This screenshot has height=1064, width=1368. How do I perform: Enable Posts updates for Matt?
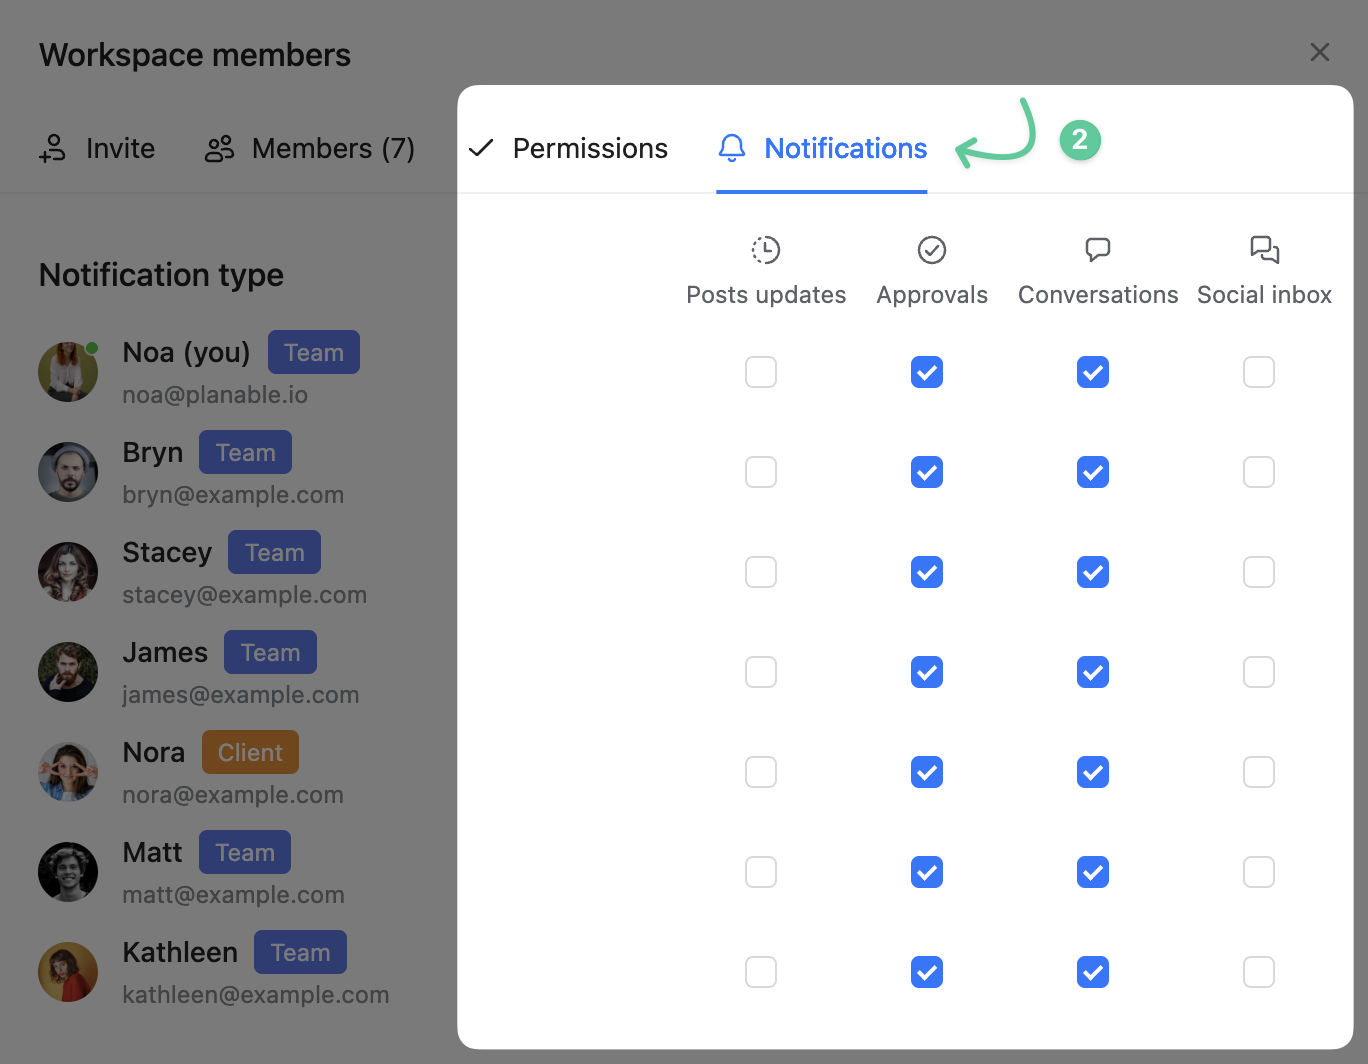761,872
